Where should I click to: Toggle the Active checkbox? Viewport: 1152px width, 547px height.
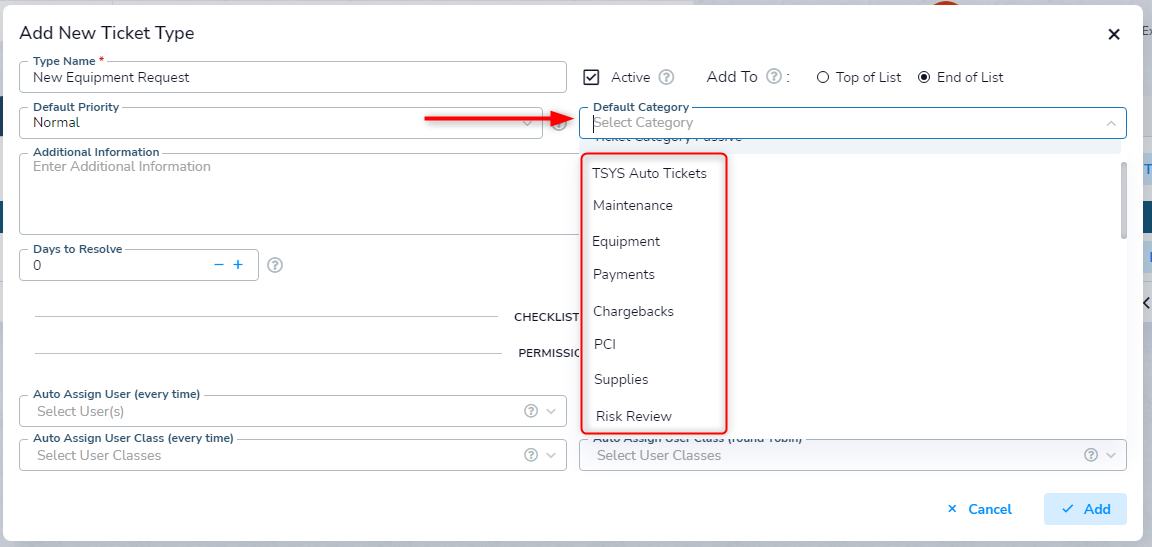point(591,77)
